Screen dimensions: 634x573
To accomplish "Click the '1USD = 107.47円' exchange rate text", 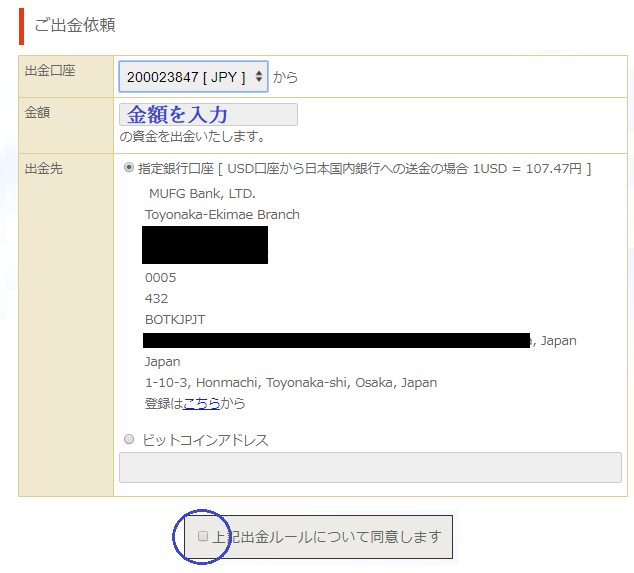I will [527, 168].
